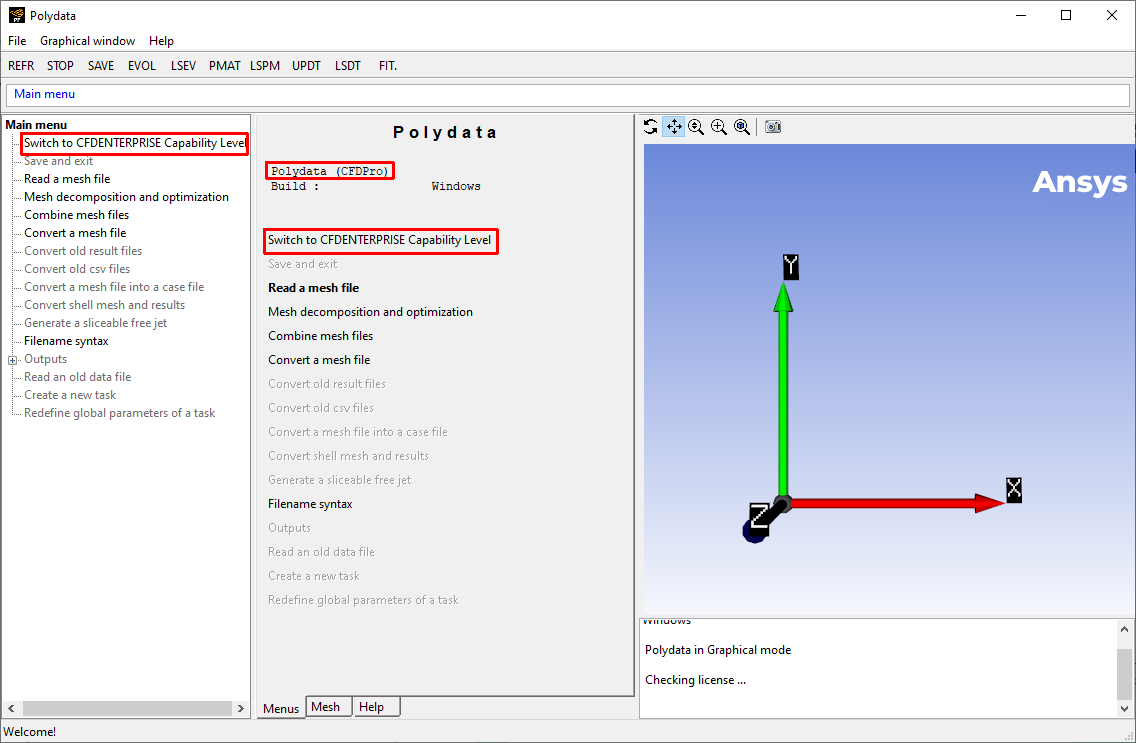Image resolution: width=1136 pixels, height=743 pixels.
Task: Click the zoom-in plus magnifier icon
Action: point(719,126)
